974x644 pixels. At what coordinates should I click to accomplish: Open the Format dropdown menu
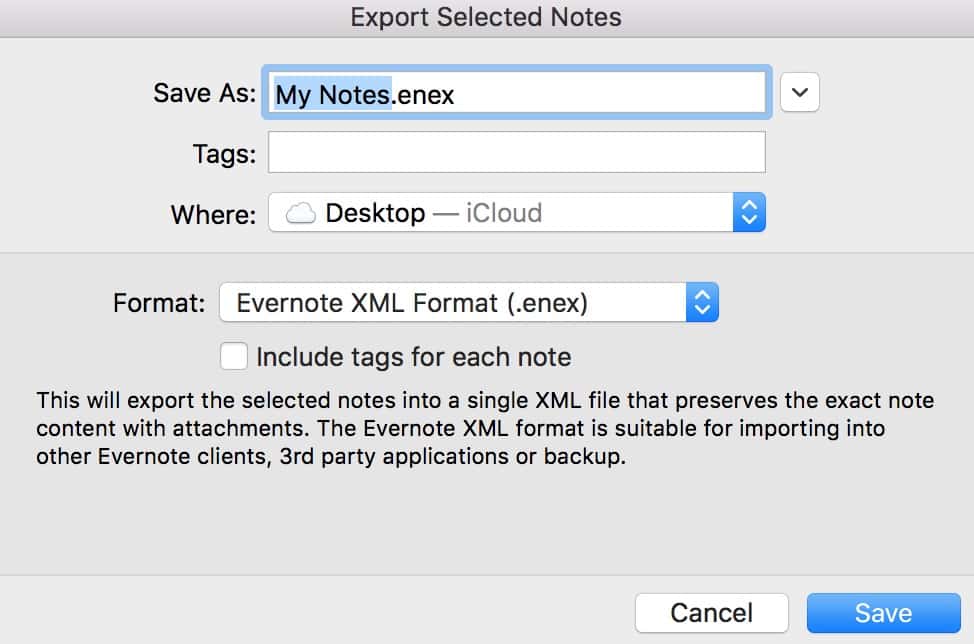click(x=469, y=302)
